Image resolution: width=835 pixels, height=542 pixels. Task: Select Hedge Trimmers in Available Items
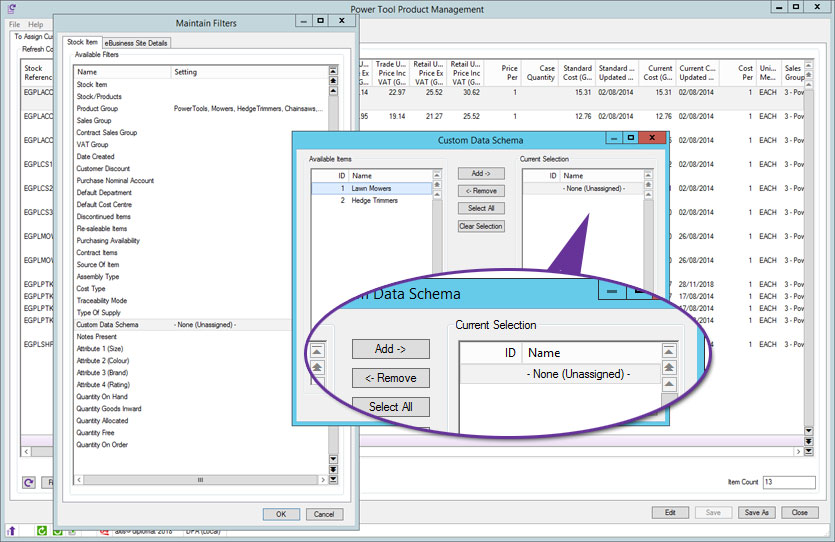click(372, 201)
